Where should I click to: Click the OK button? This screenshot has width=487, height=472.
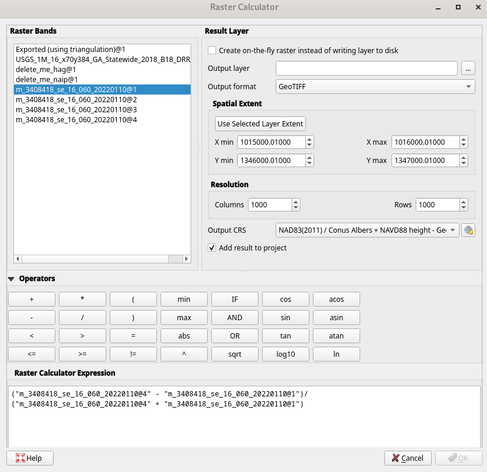click(459, 458)
